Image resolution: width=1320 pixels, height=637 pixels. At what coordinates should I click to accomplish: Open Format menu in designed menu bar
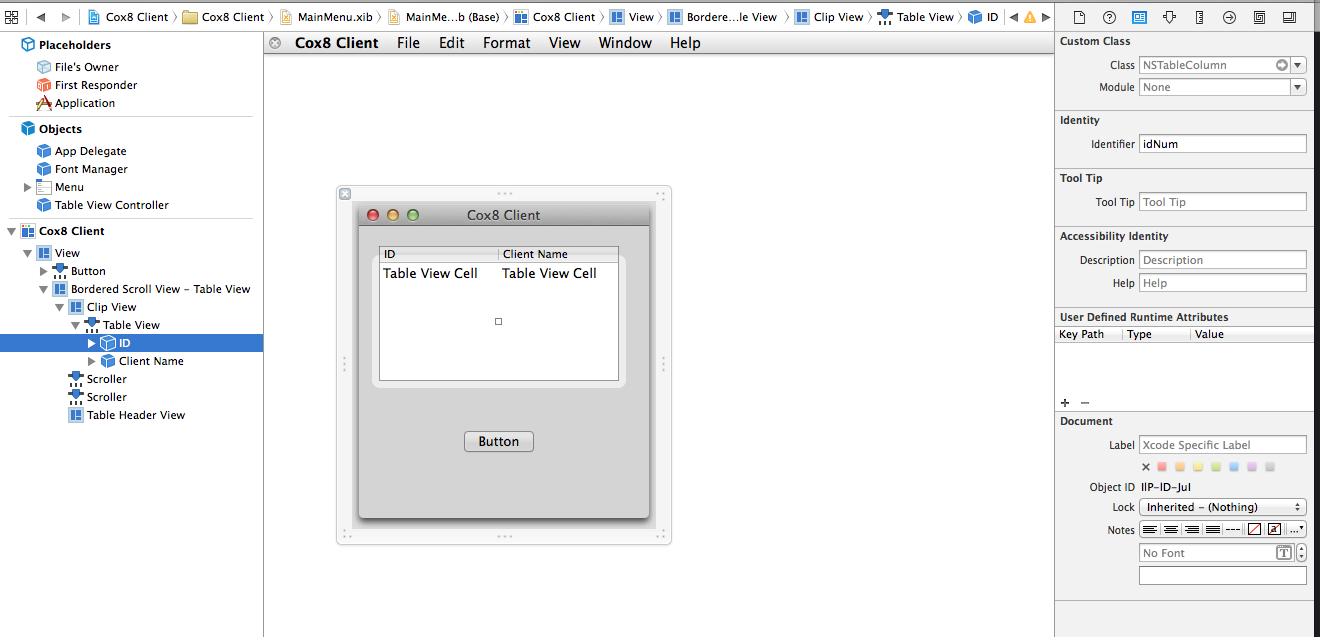[x=507, y=43]
